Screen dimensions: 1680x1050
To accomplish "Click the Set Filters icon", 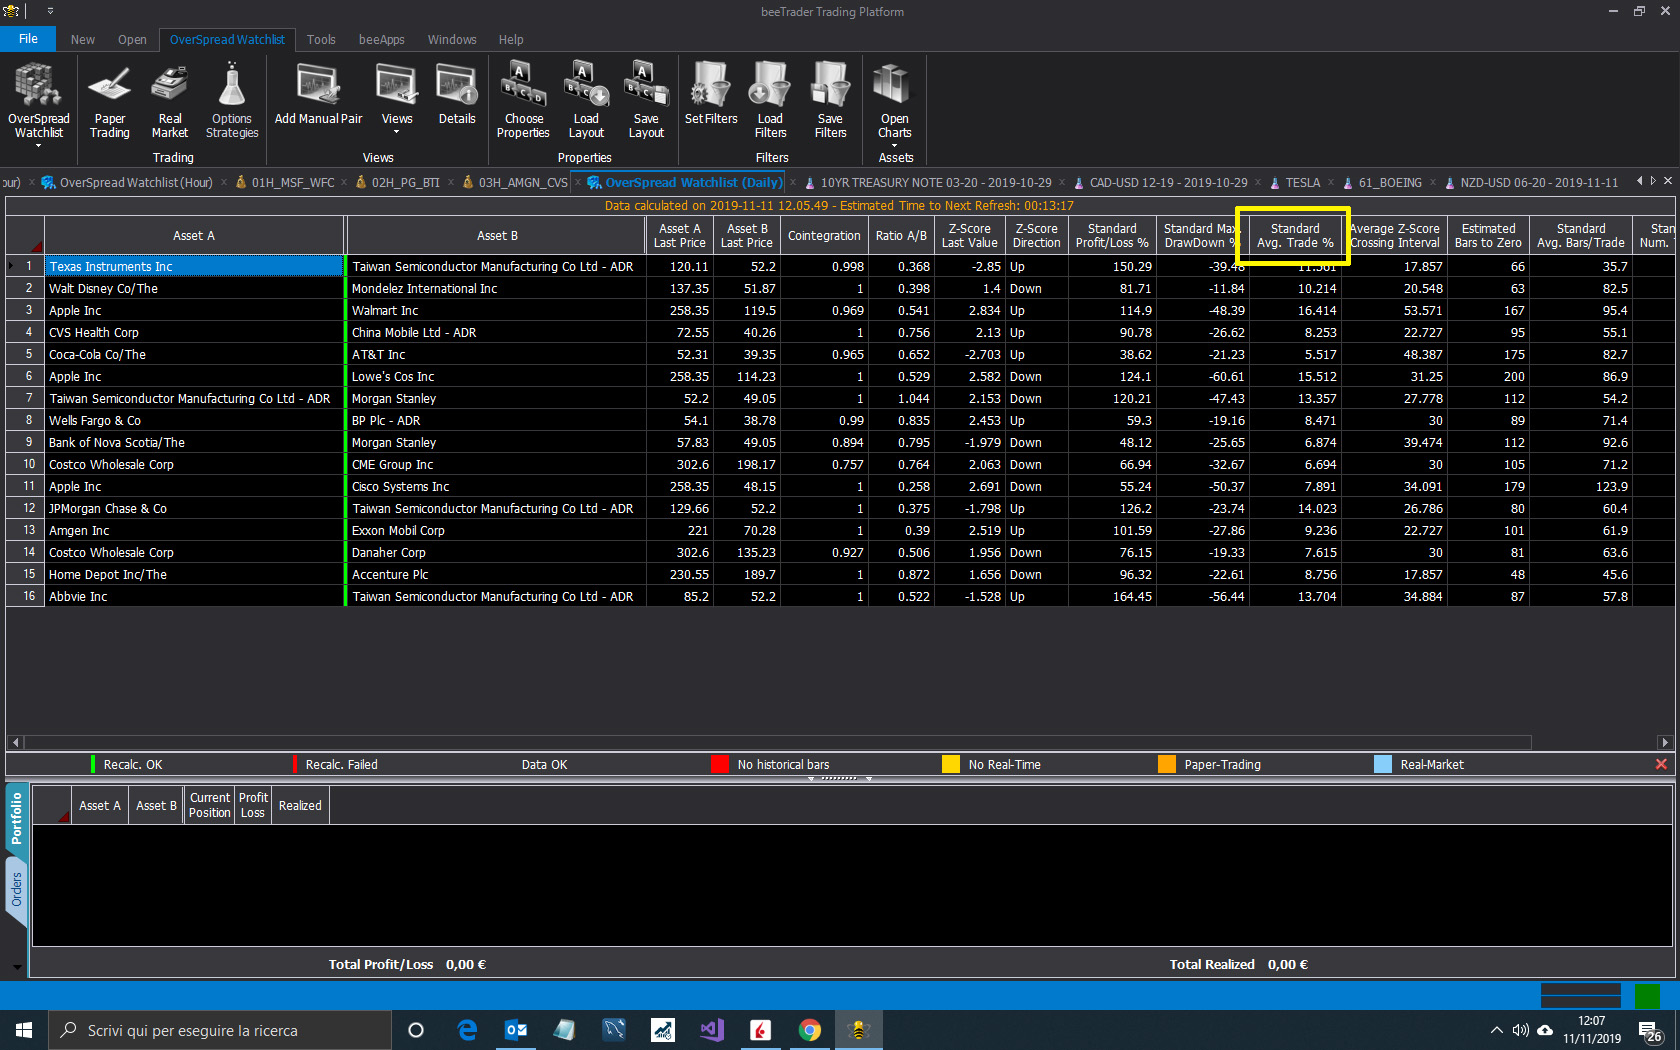I will click(x=711, y=94).
